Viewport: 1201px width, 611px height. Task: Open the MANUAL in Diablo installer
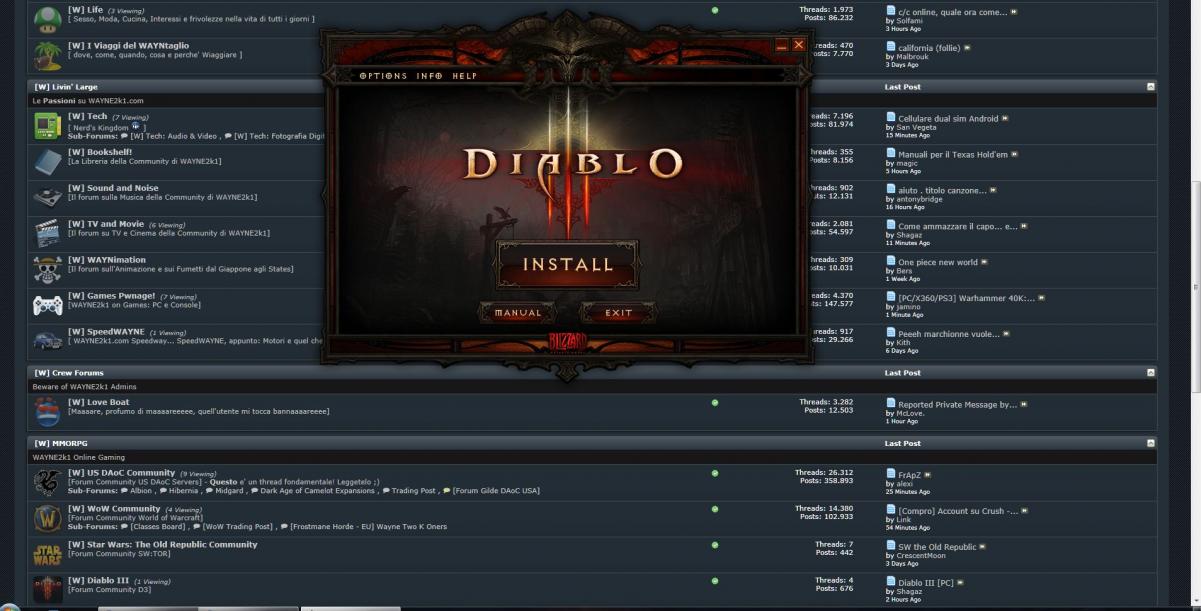(517, 313)
